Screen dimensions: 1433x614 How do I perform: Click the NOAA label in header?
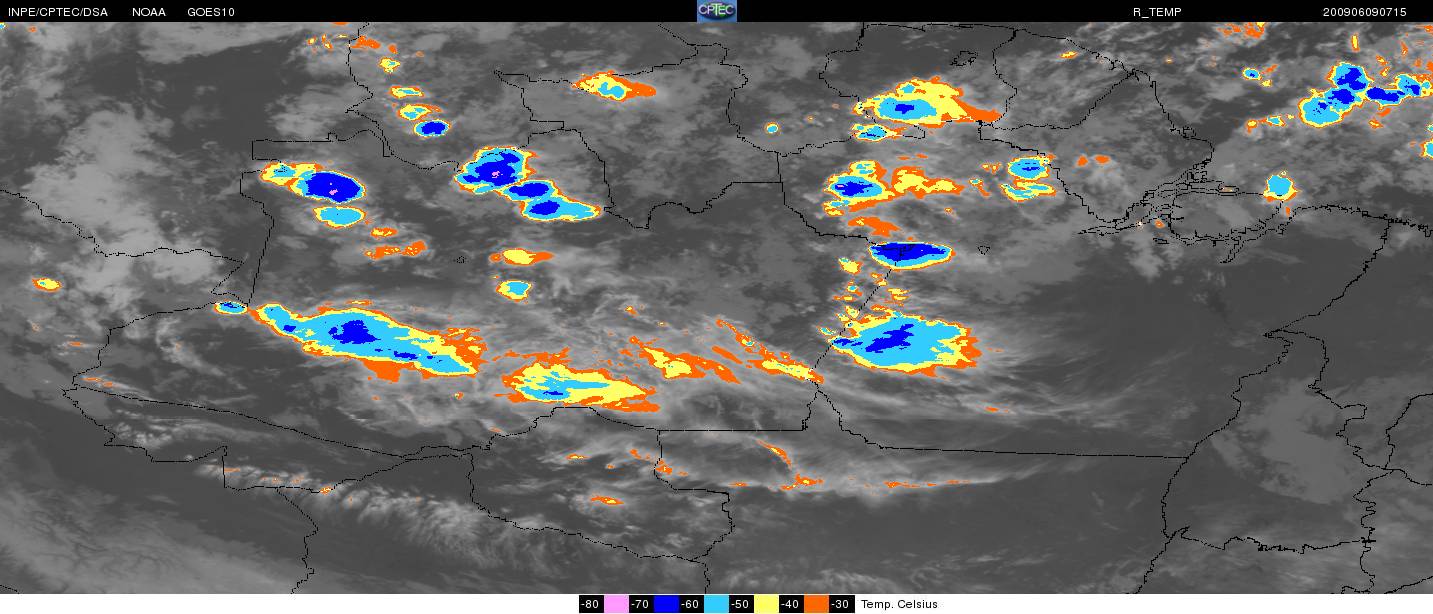pos(149,12)
